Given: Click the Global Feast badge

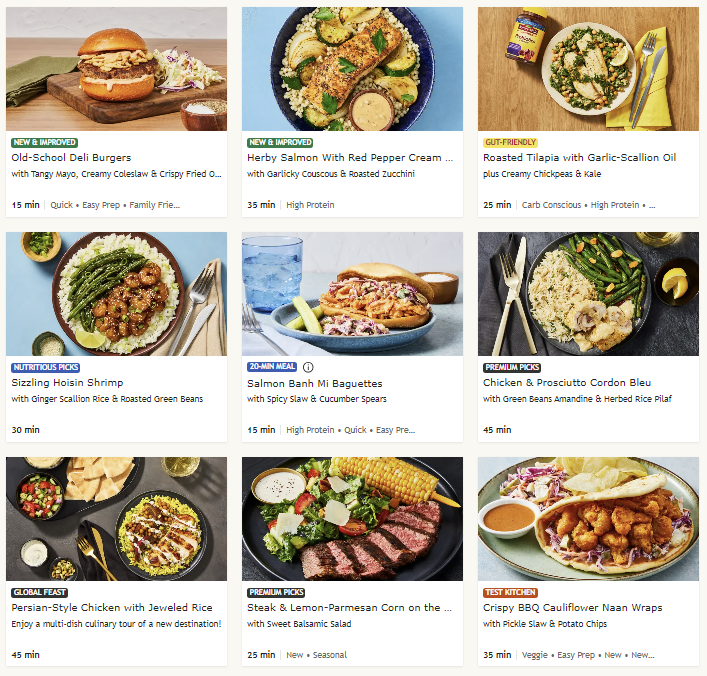Looking at the screenshot, I should (40, 593).
